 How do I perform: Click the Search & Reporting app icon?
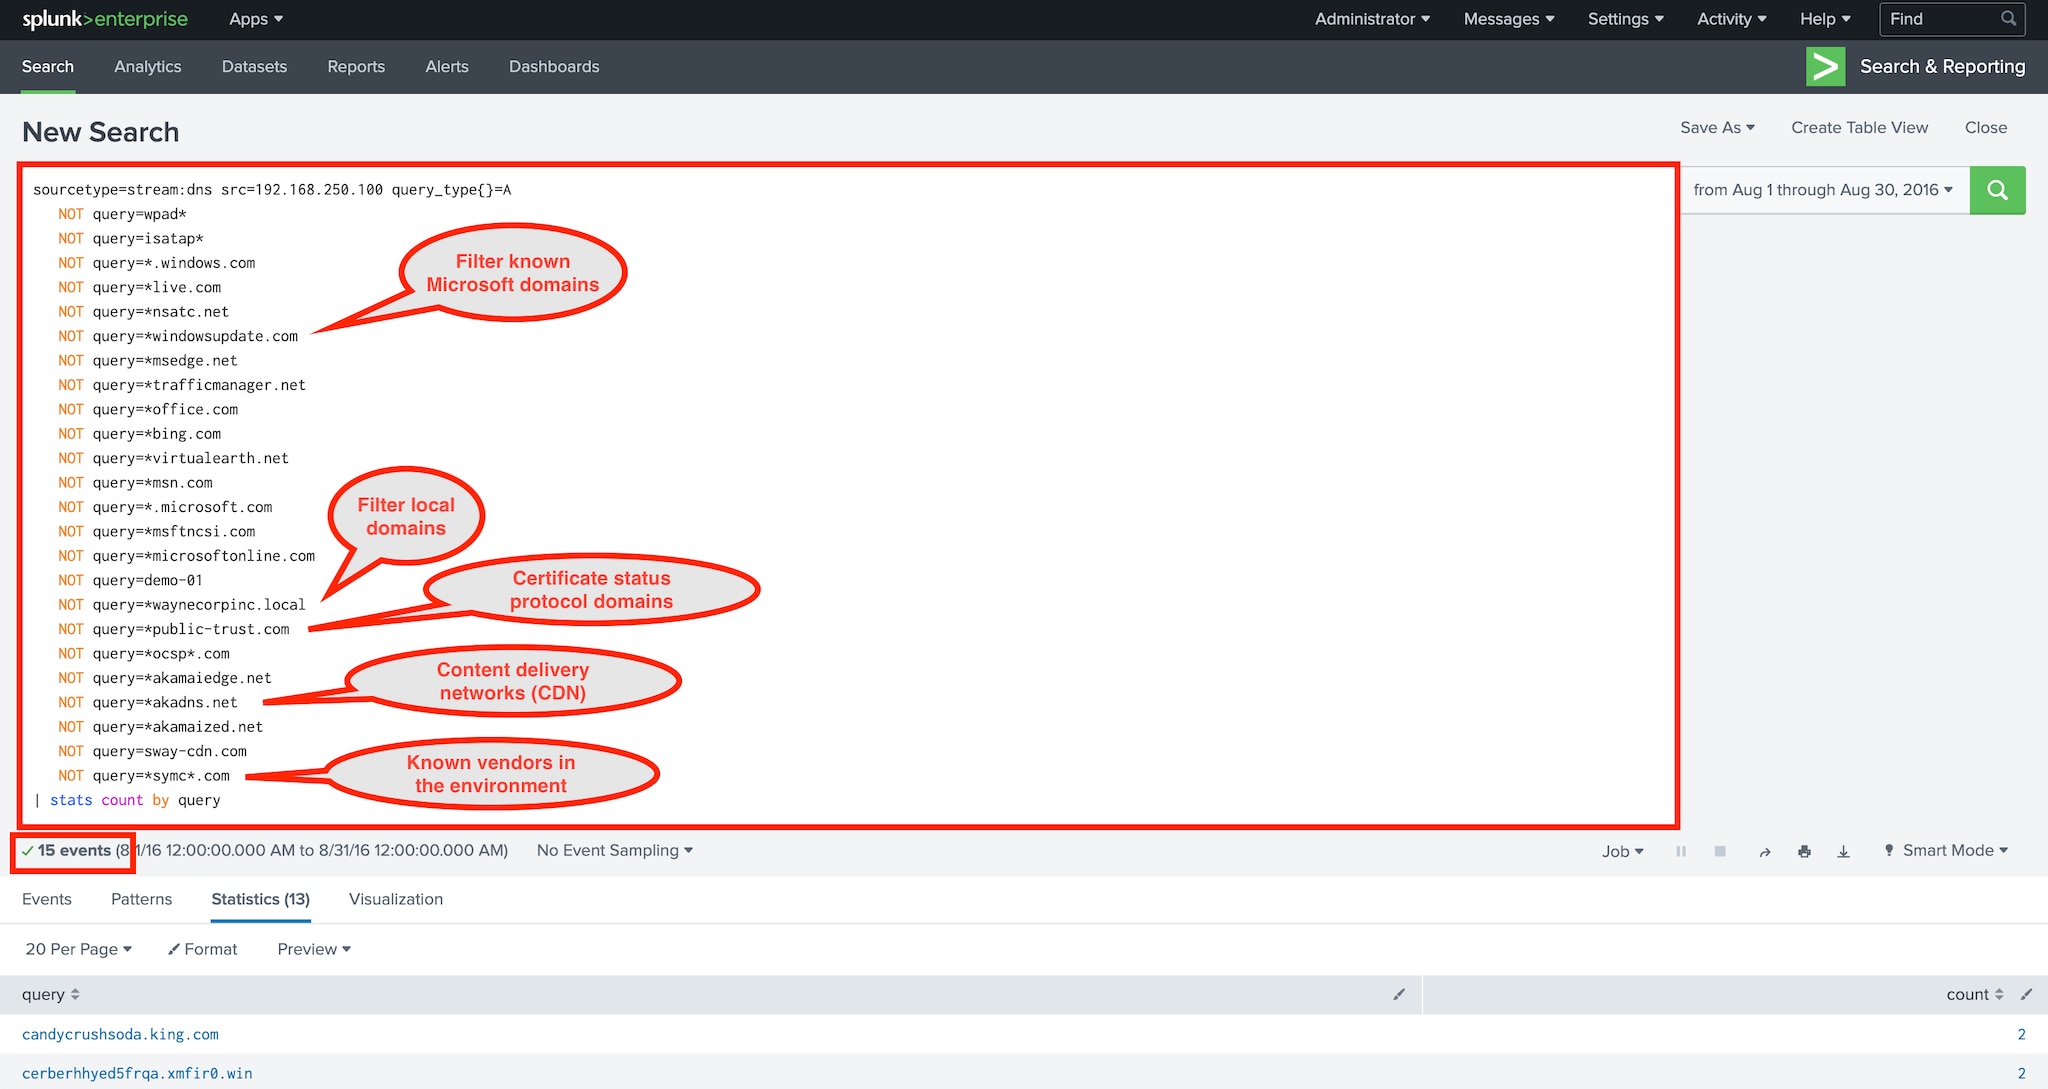click(x=1825, y=67)
